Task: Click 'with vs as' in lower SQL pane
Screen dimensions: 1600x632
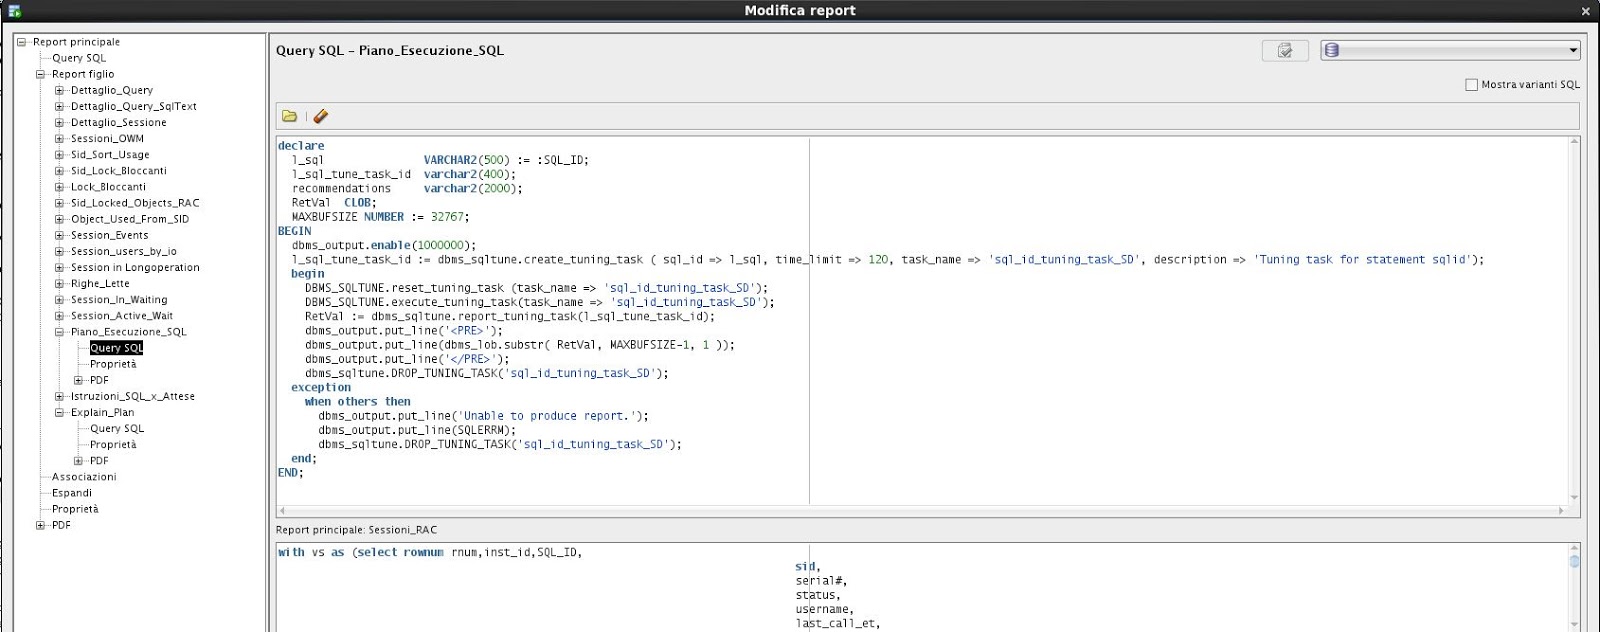Action: [311, 552]
